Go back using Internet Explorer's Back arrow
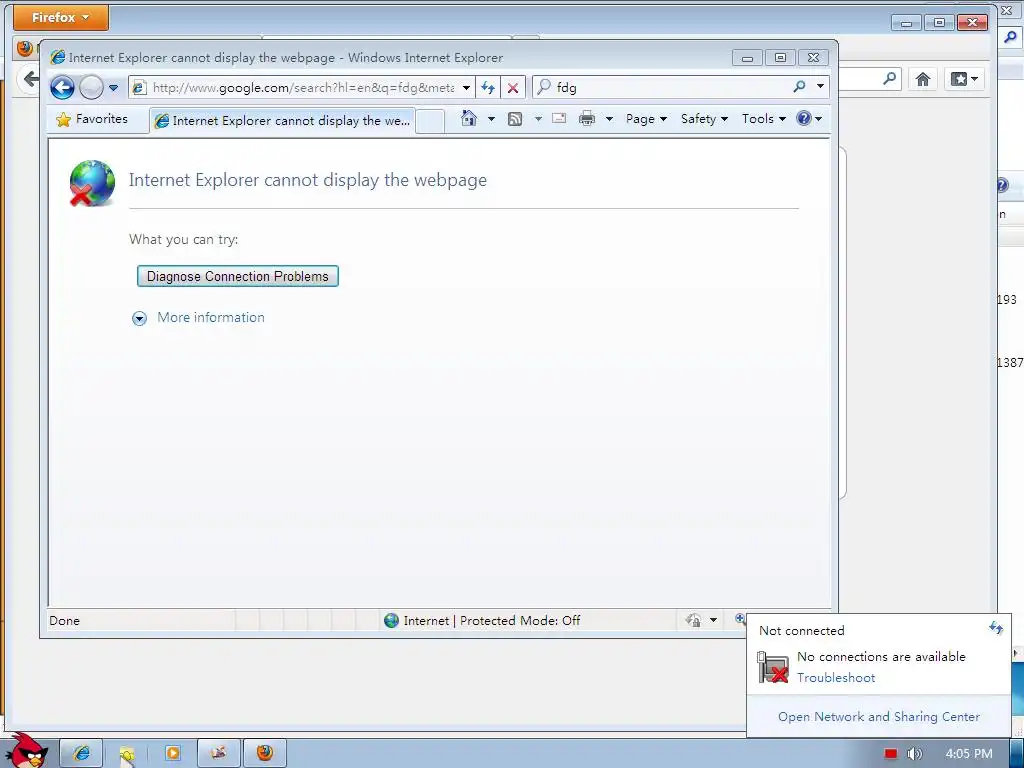The image size is (1024, 768). pyautogui.click(x=62, y=87)
